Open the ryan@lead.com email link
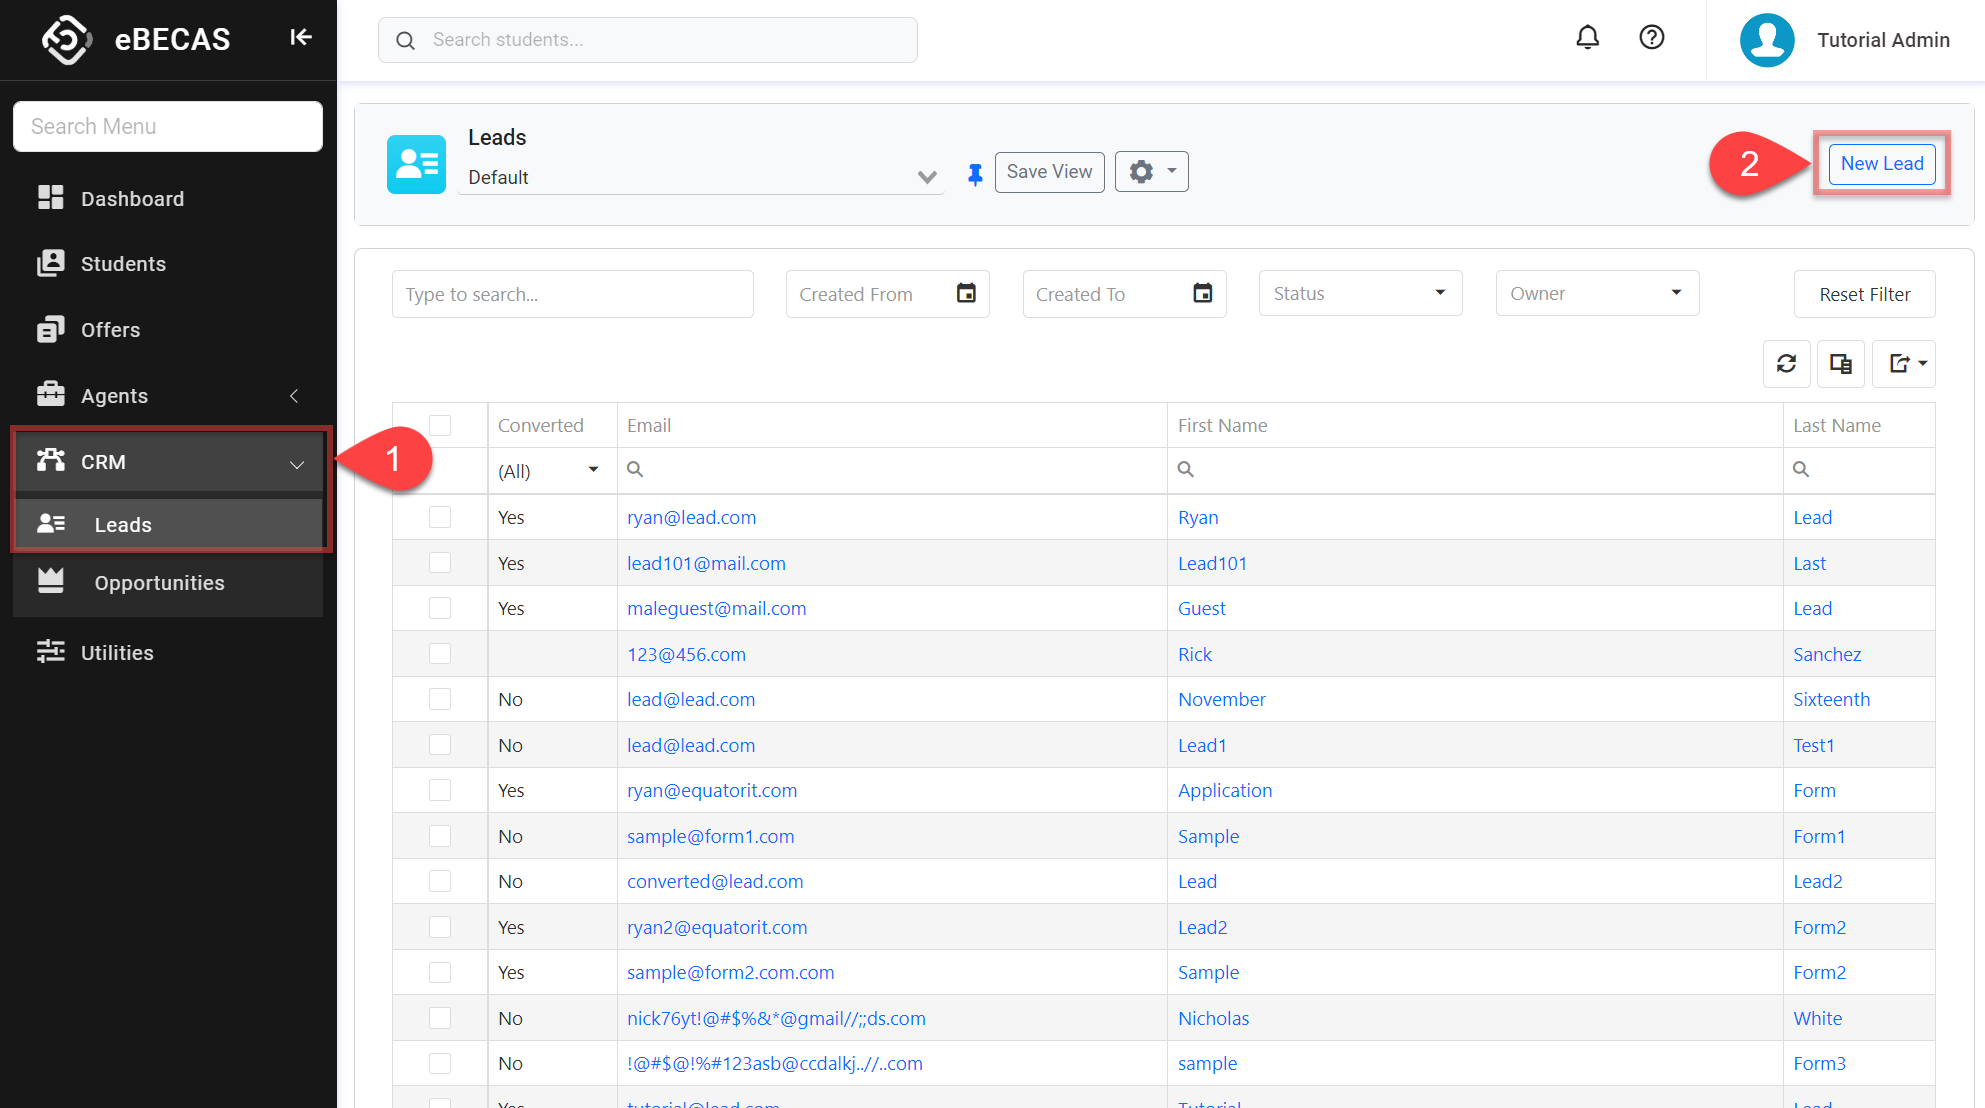The width and height of the screenshot is (1985, 1108). pos(691,517)
